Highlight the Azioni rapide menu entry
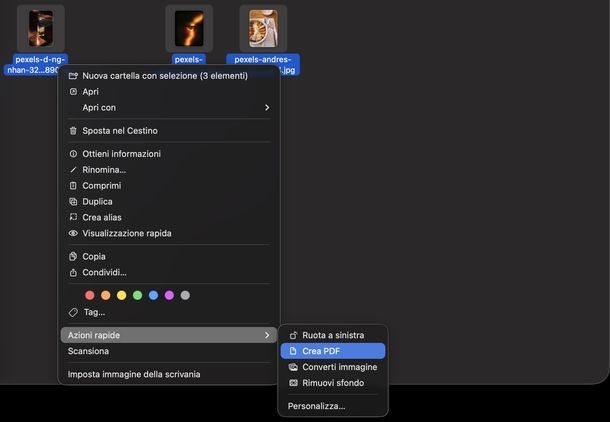The height and width of the screenshot is (422, 610). (x=169, y=335)
